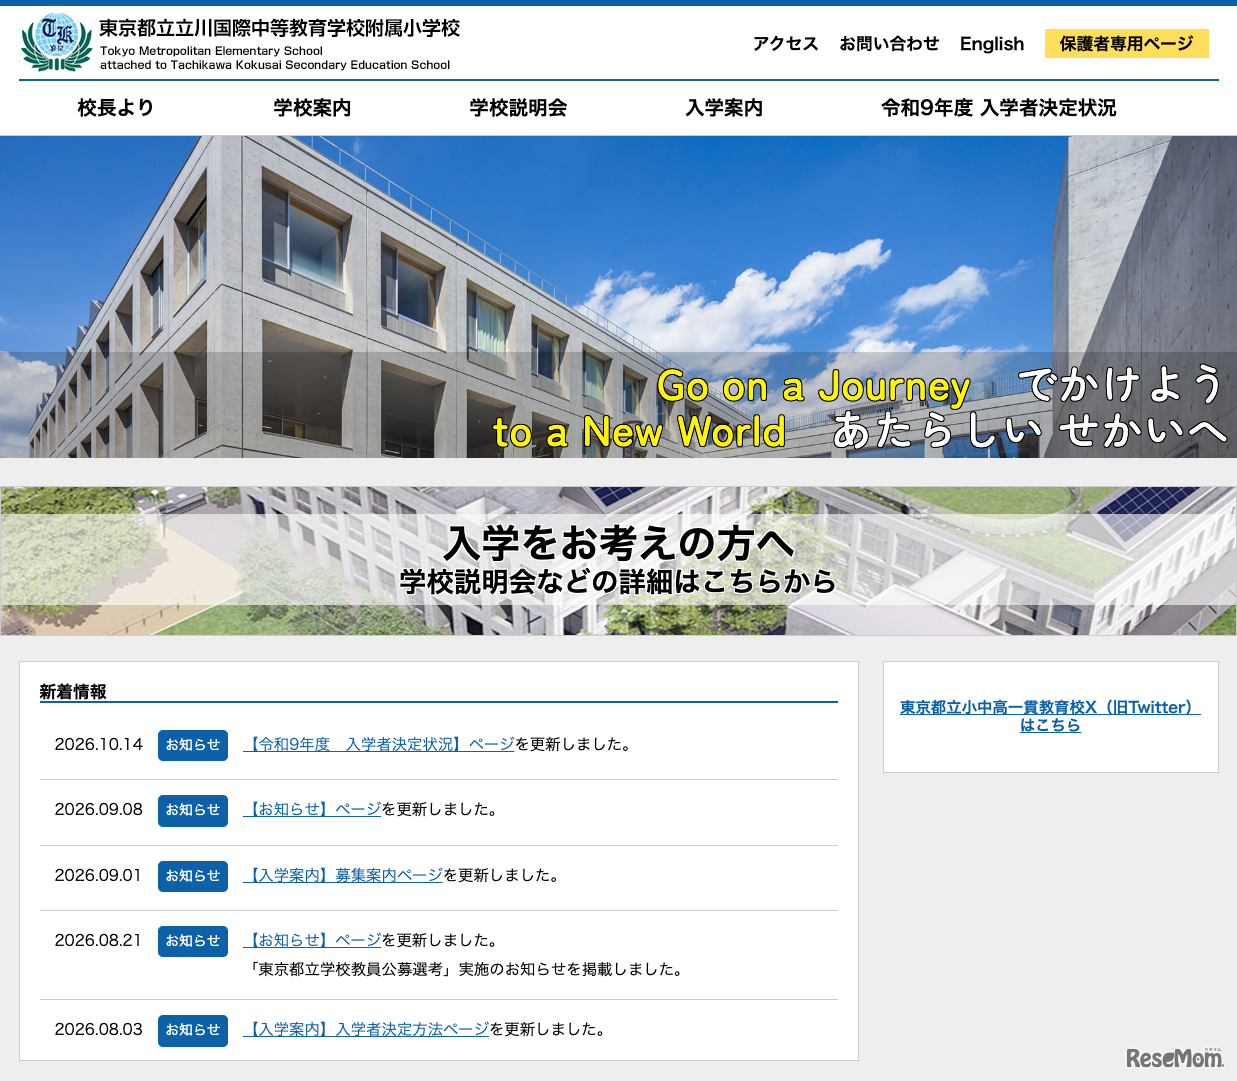Click お知らせ tag on 2026.08.21 row
This screenshot has width=1237, height=1081.
click(193, 941)
